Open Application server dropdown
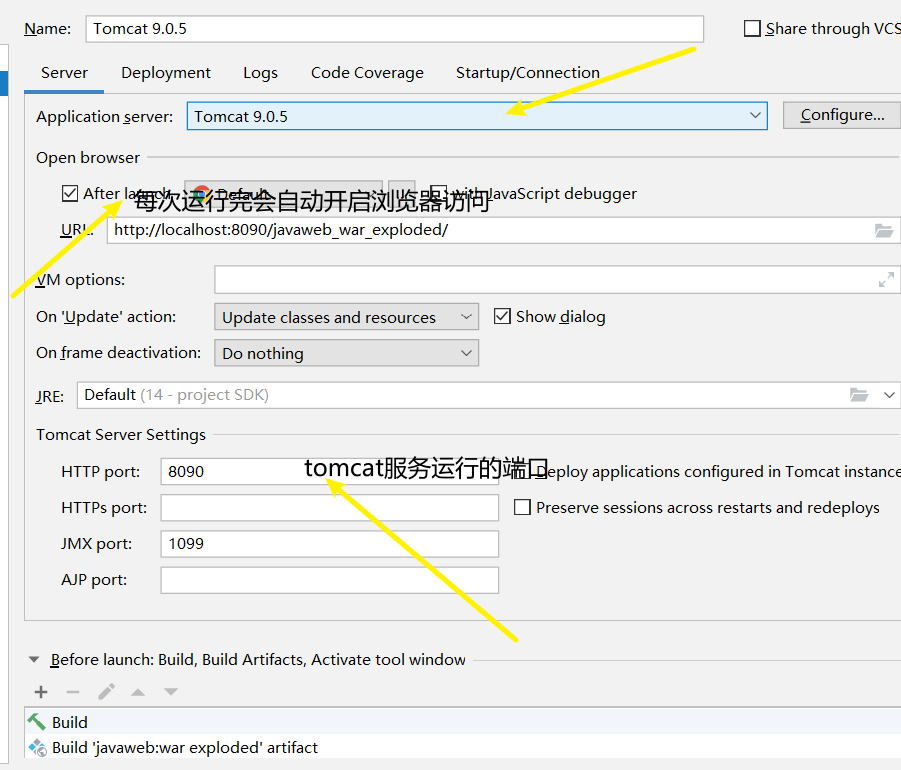 (x=477, y=116)
